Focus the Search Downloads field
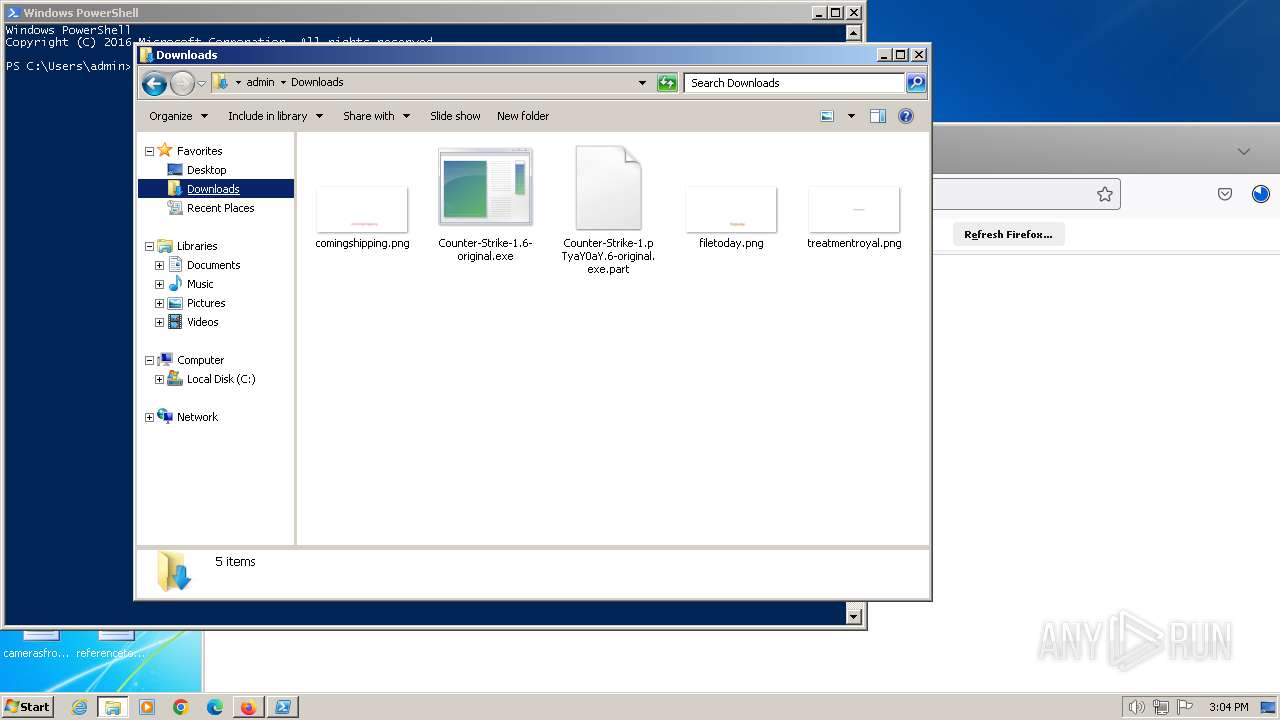1280x720 pixels. click(795, 83)
